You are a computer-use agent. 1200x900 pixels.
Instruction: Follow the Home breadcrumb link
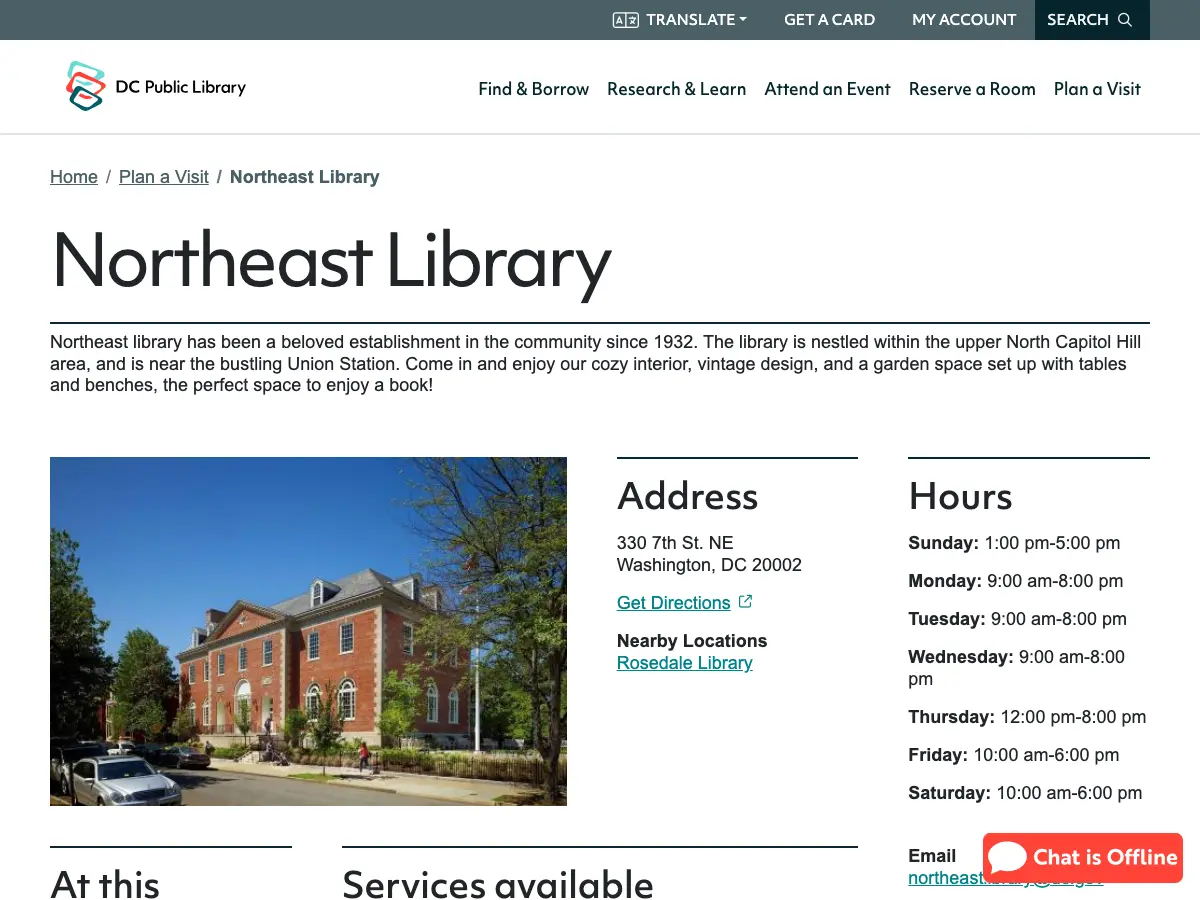click(x=74, y=177)
